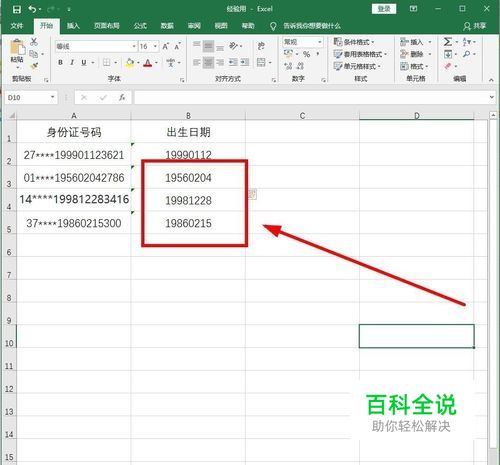Open Conditional Formatting (条件格式) menu

pyautogui.click(x=354, y=42)
